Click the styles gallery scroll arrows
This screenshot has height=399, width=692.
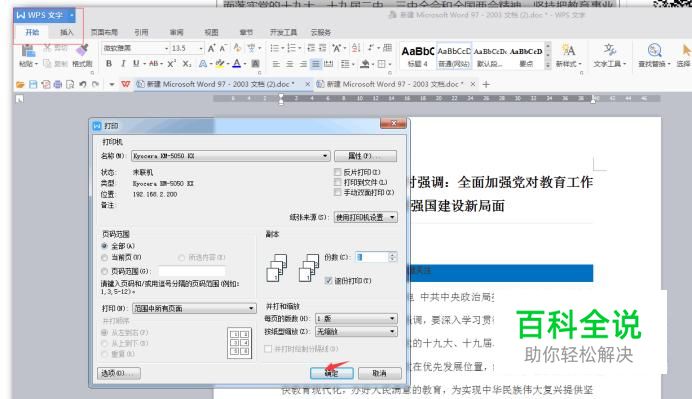coord(548,56)
